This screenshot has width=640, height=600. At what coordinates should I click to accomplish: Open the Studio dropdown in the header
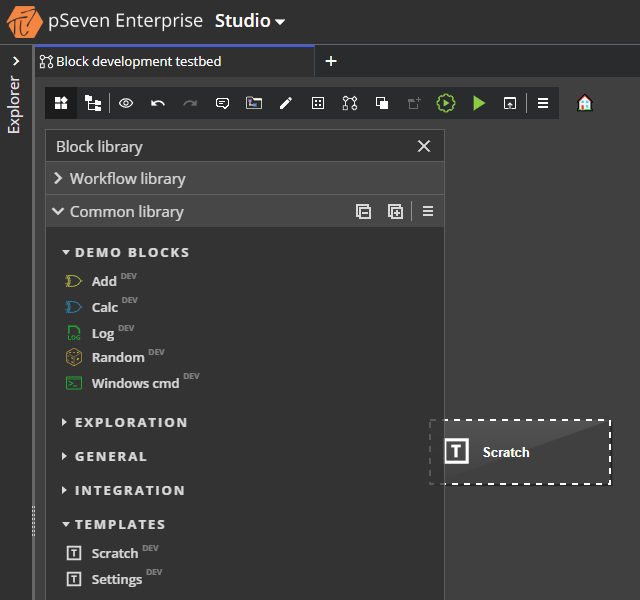250,21
